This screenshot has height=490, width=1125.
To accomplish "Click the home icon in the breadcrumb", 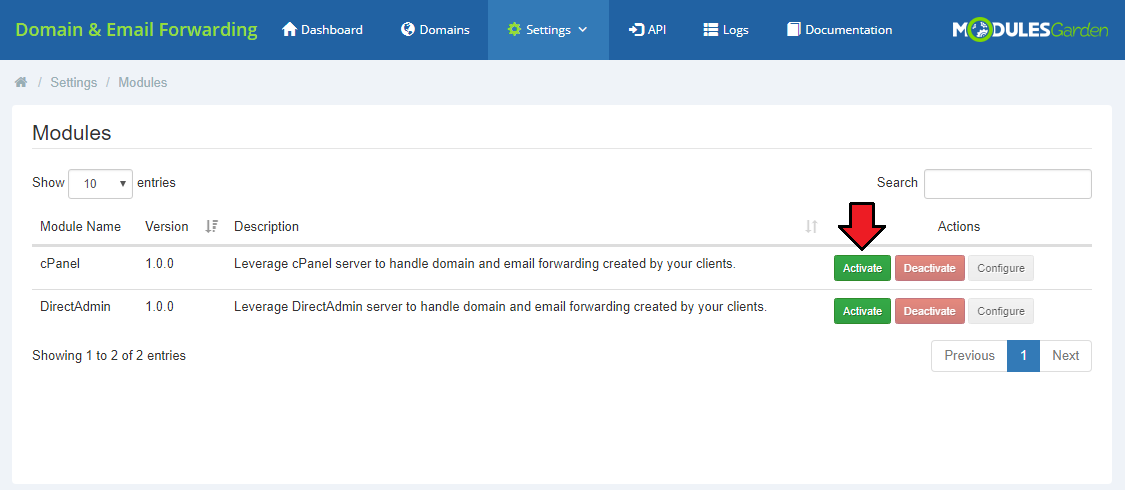I will point(21,83).
